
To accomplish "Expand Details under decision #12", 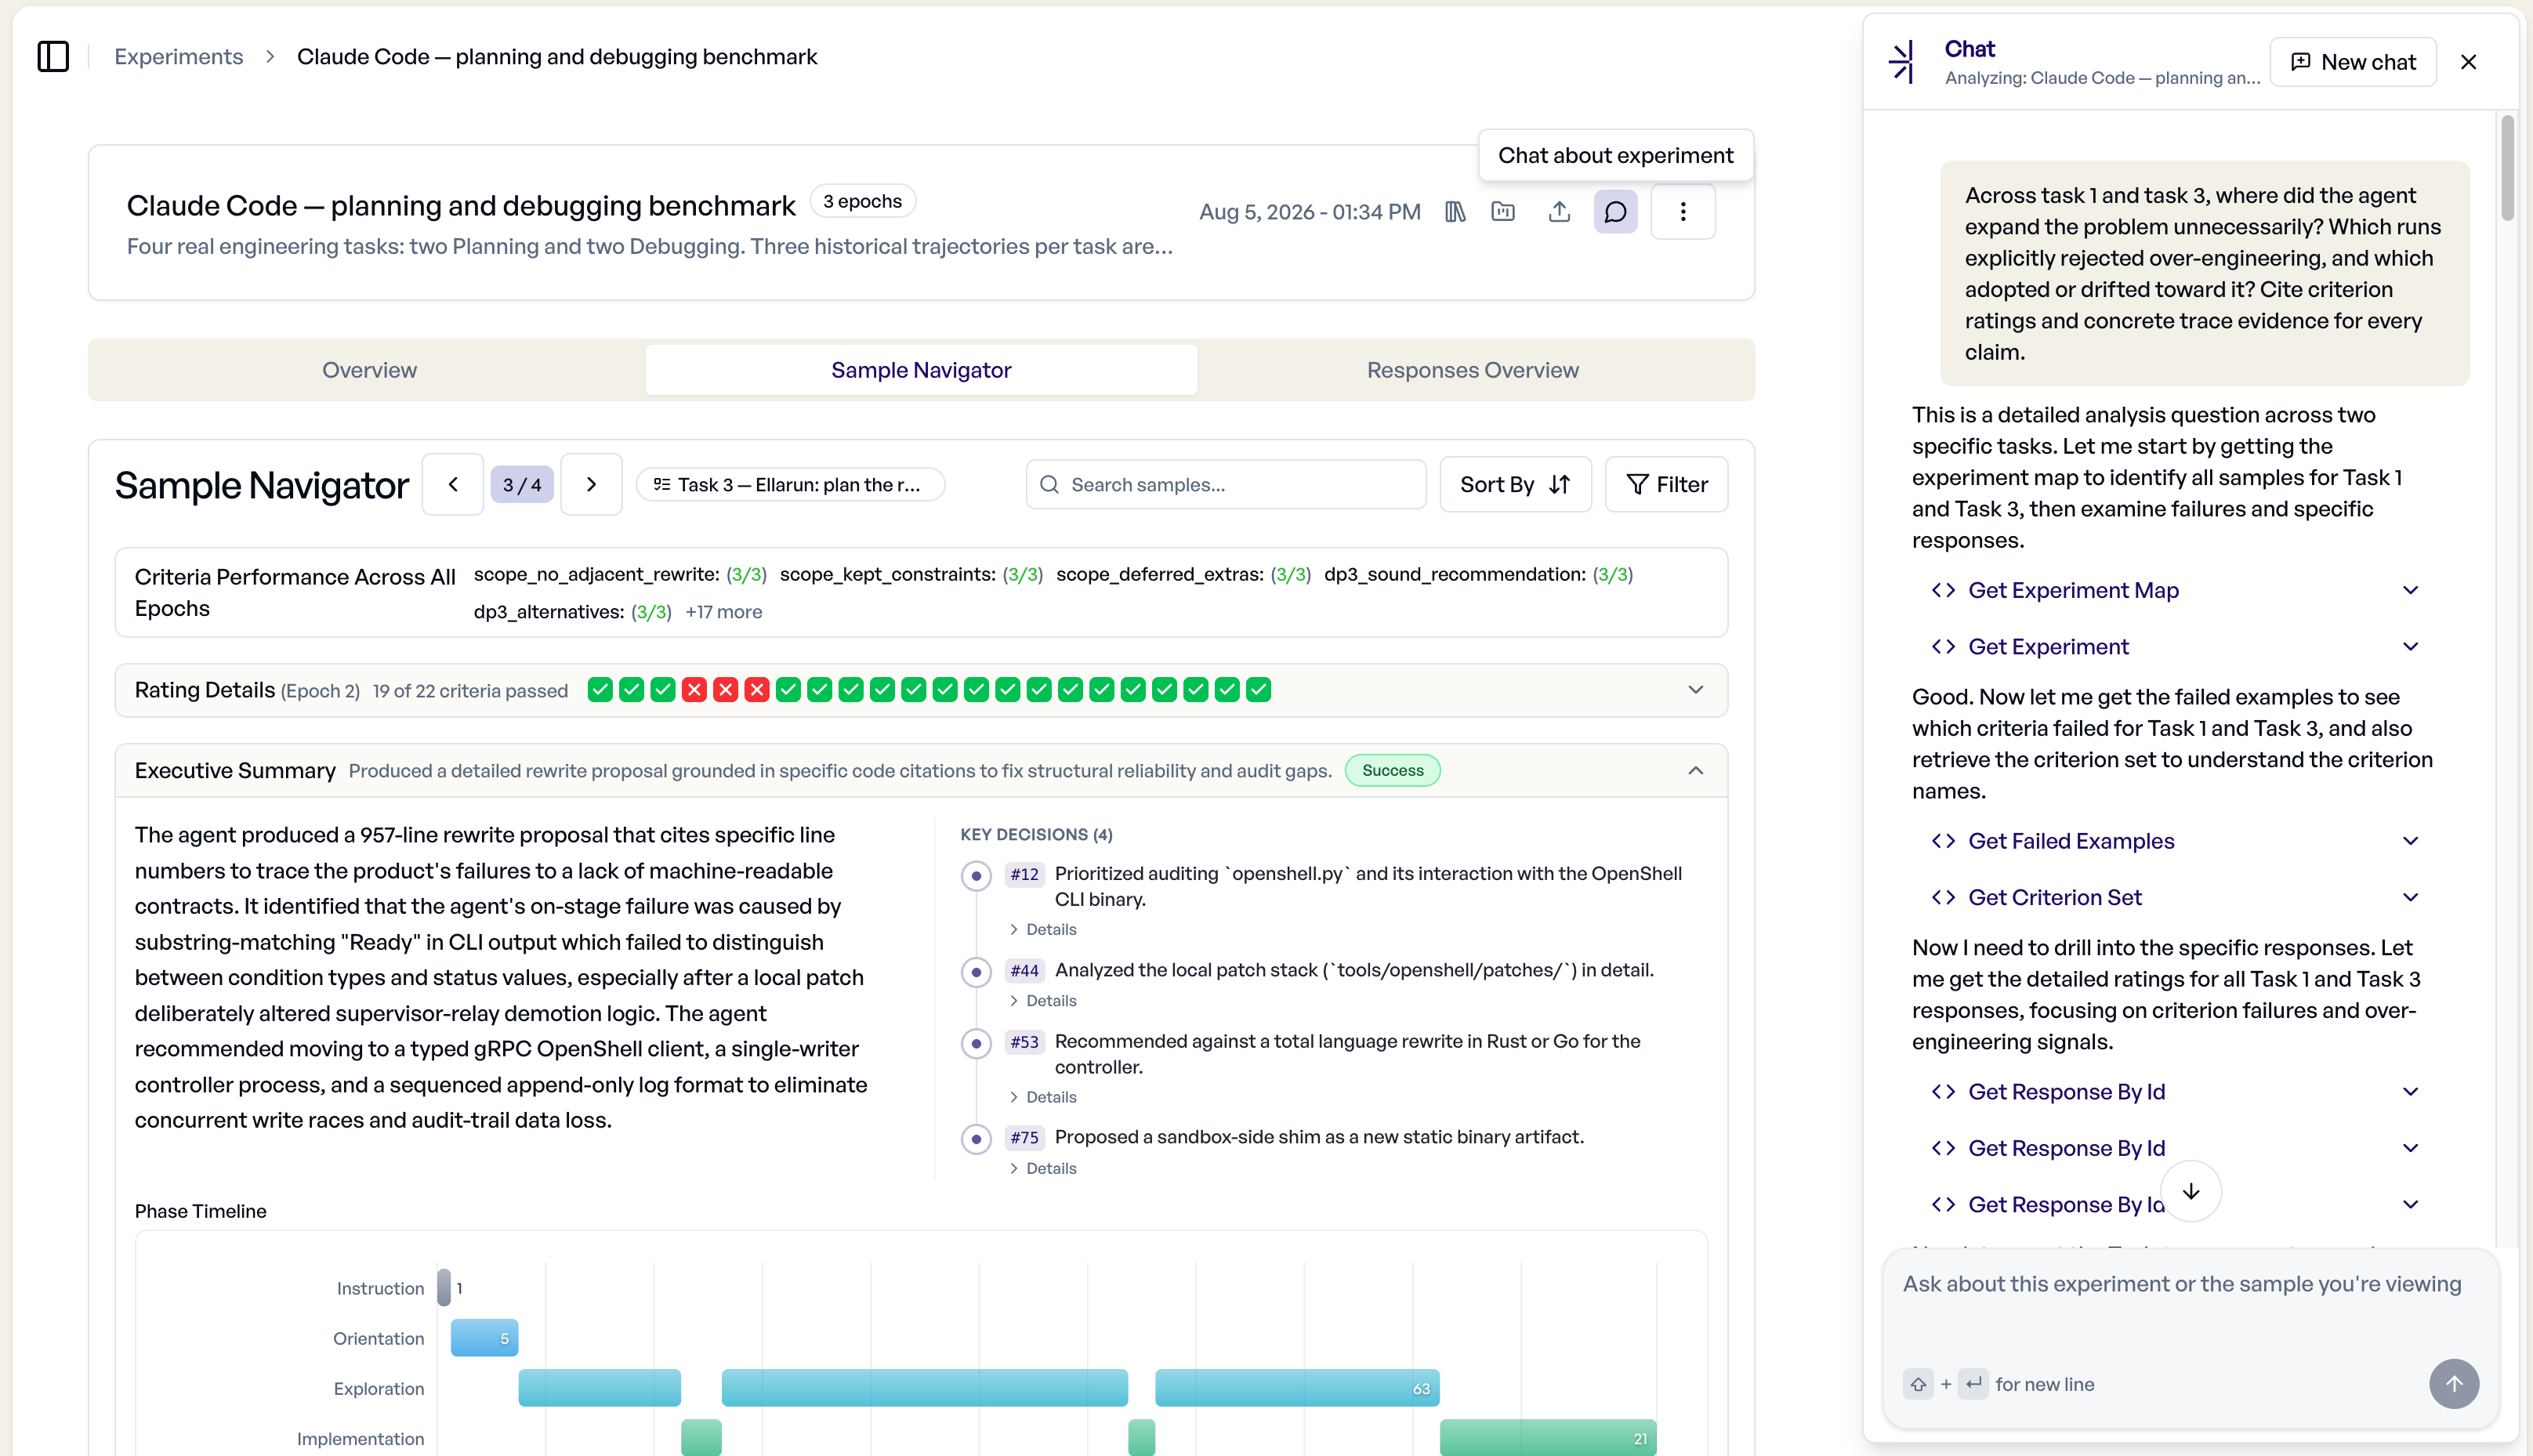I will click(1043, 930).
